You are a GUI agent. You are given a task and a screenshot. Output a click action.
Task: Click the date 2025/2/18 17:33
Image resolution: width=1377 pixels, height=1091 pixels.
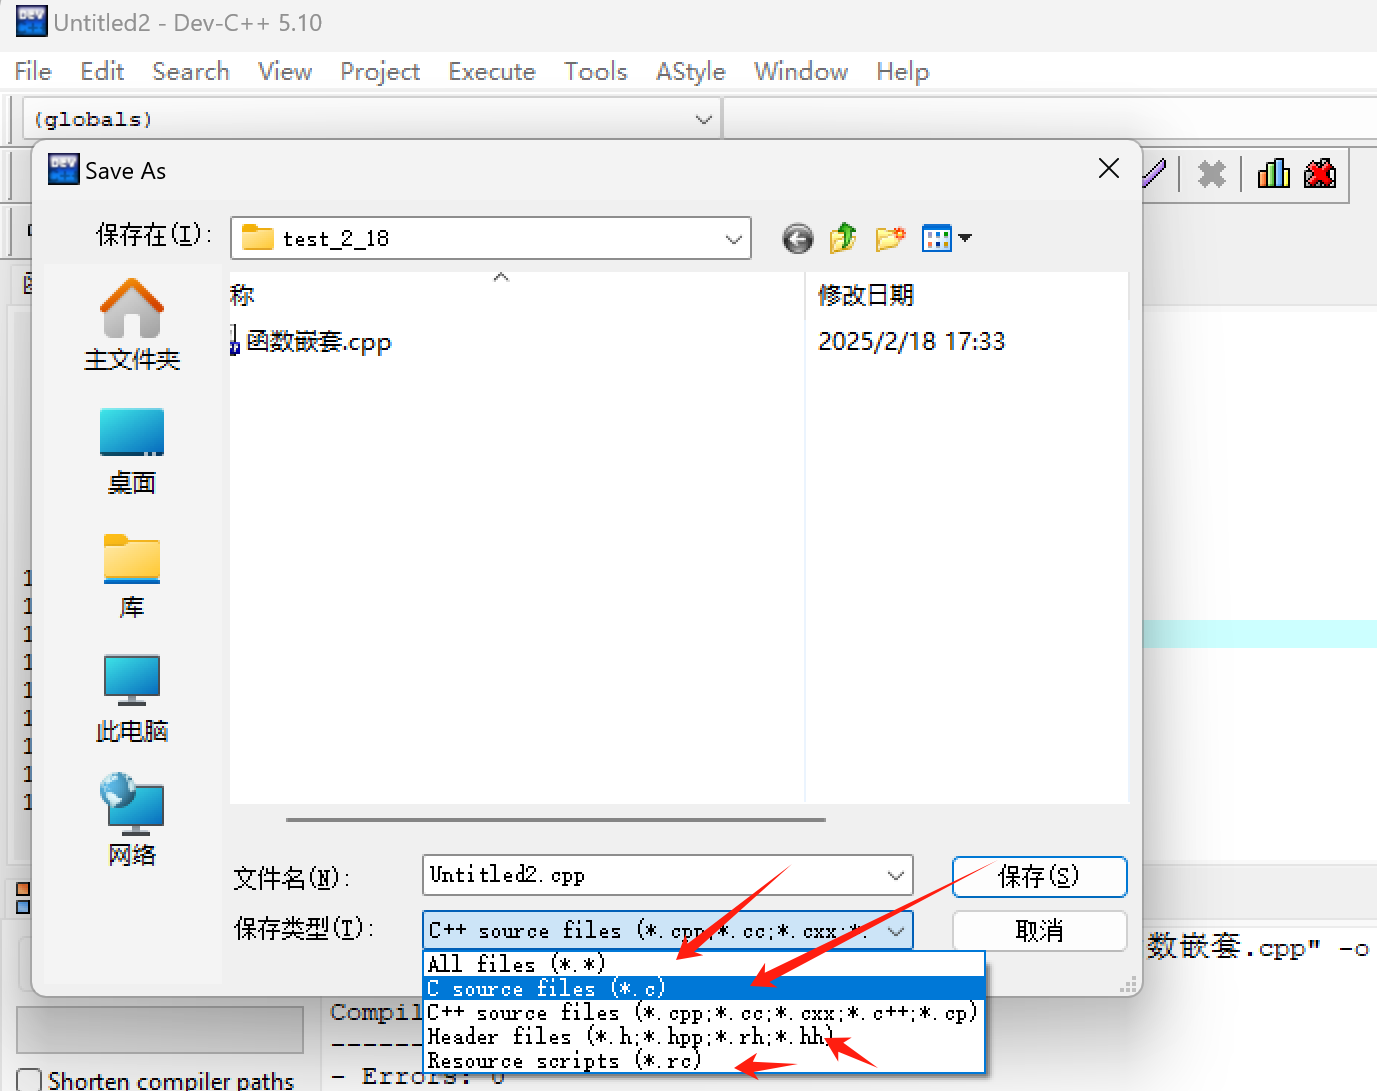click(x=912, y=342)
